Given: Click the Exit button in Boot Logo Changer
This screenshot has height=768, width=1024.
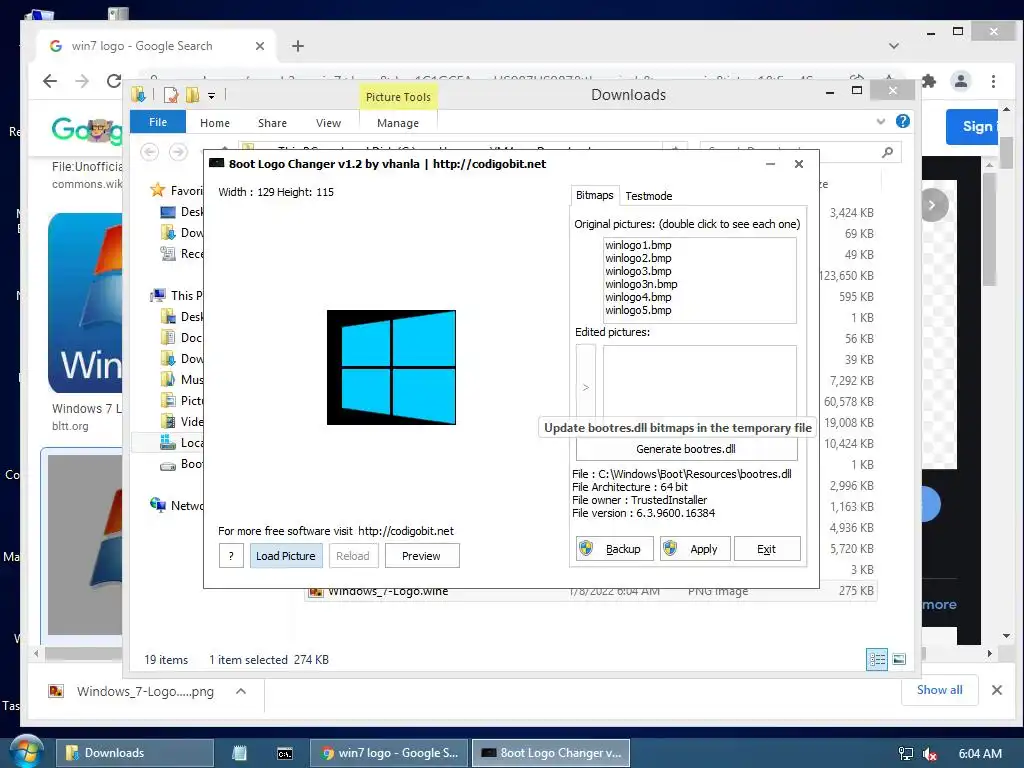Looking at the screenshot, I should pos(767,549).
